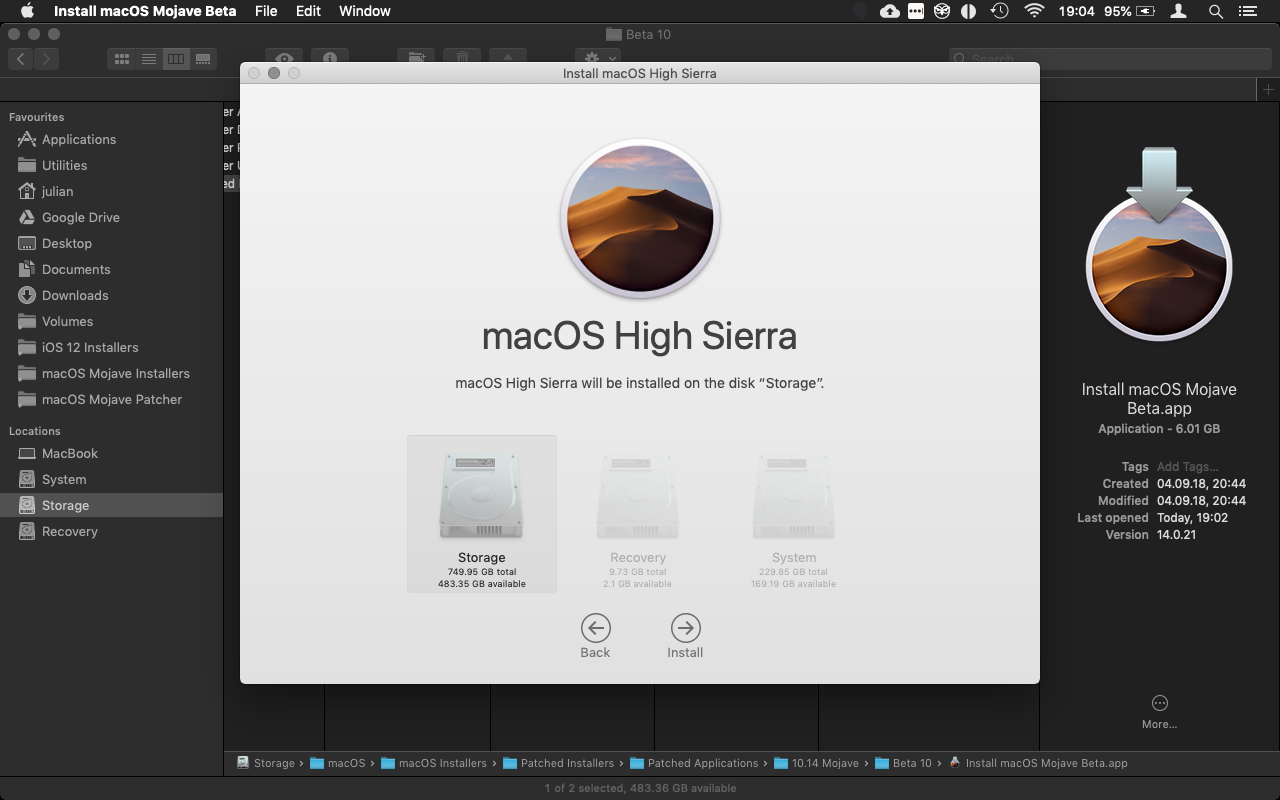Screen dimensions: 1280x800
Task: Switch Finder to icon view
Action: pyautogui.click(x=122, y=59)
